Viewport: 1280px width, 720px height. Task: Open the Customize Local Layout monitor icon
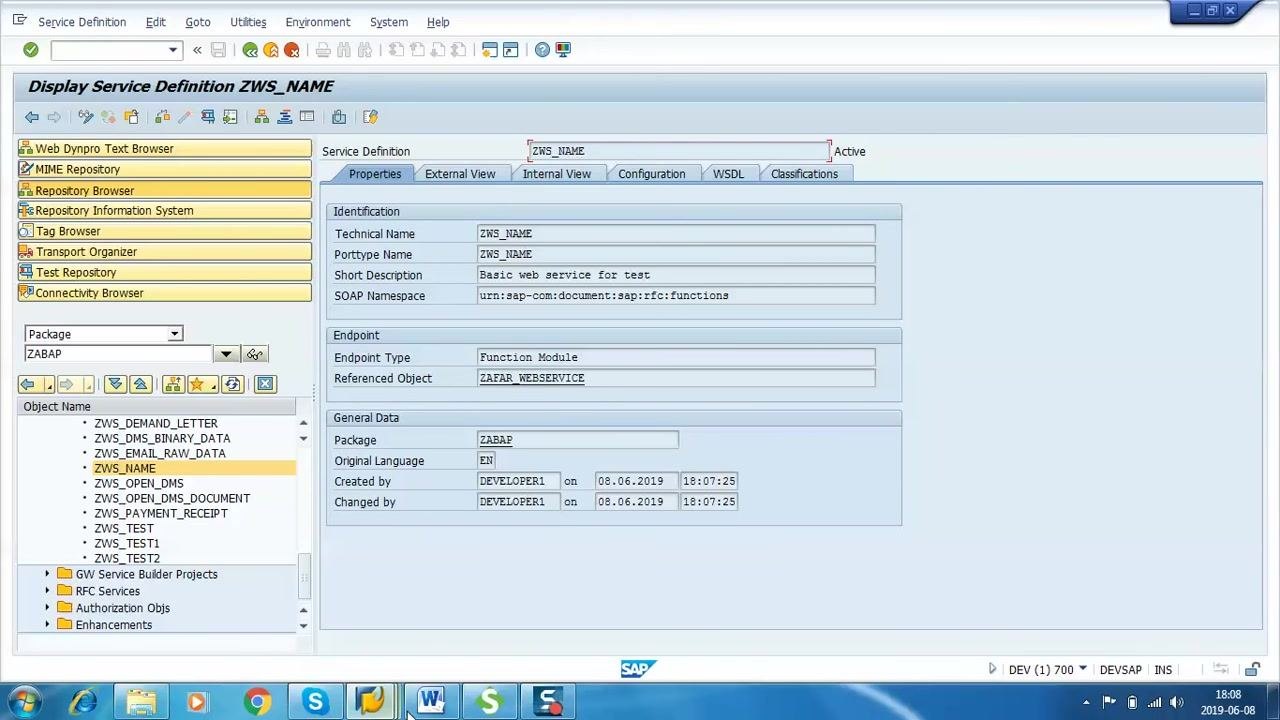[x=563, y=50]
